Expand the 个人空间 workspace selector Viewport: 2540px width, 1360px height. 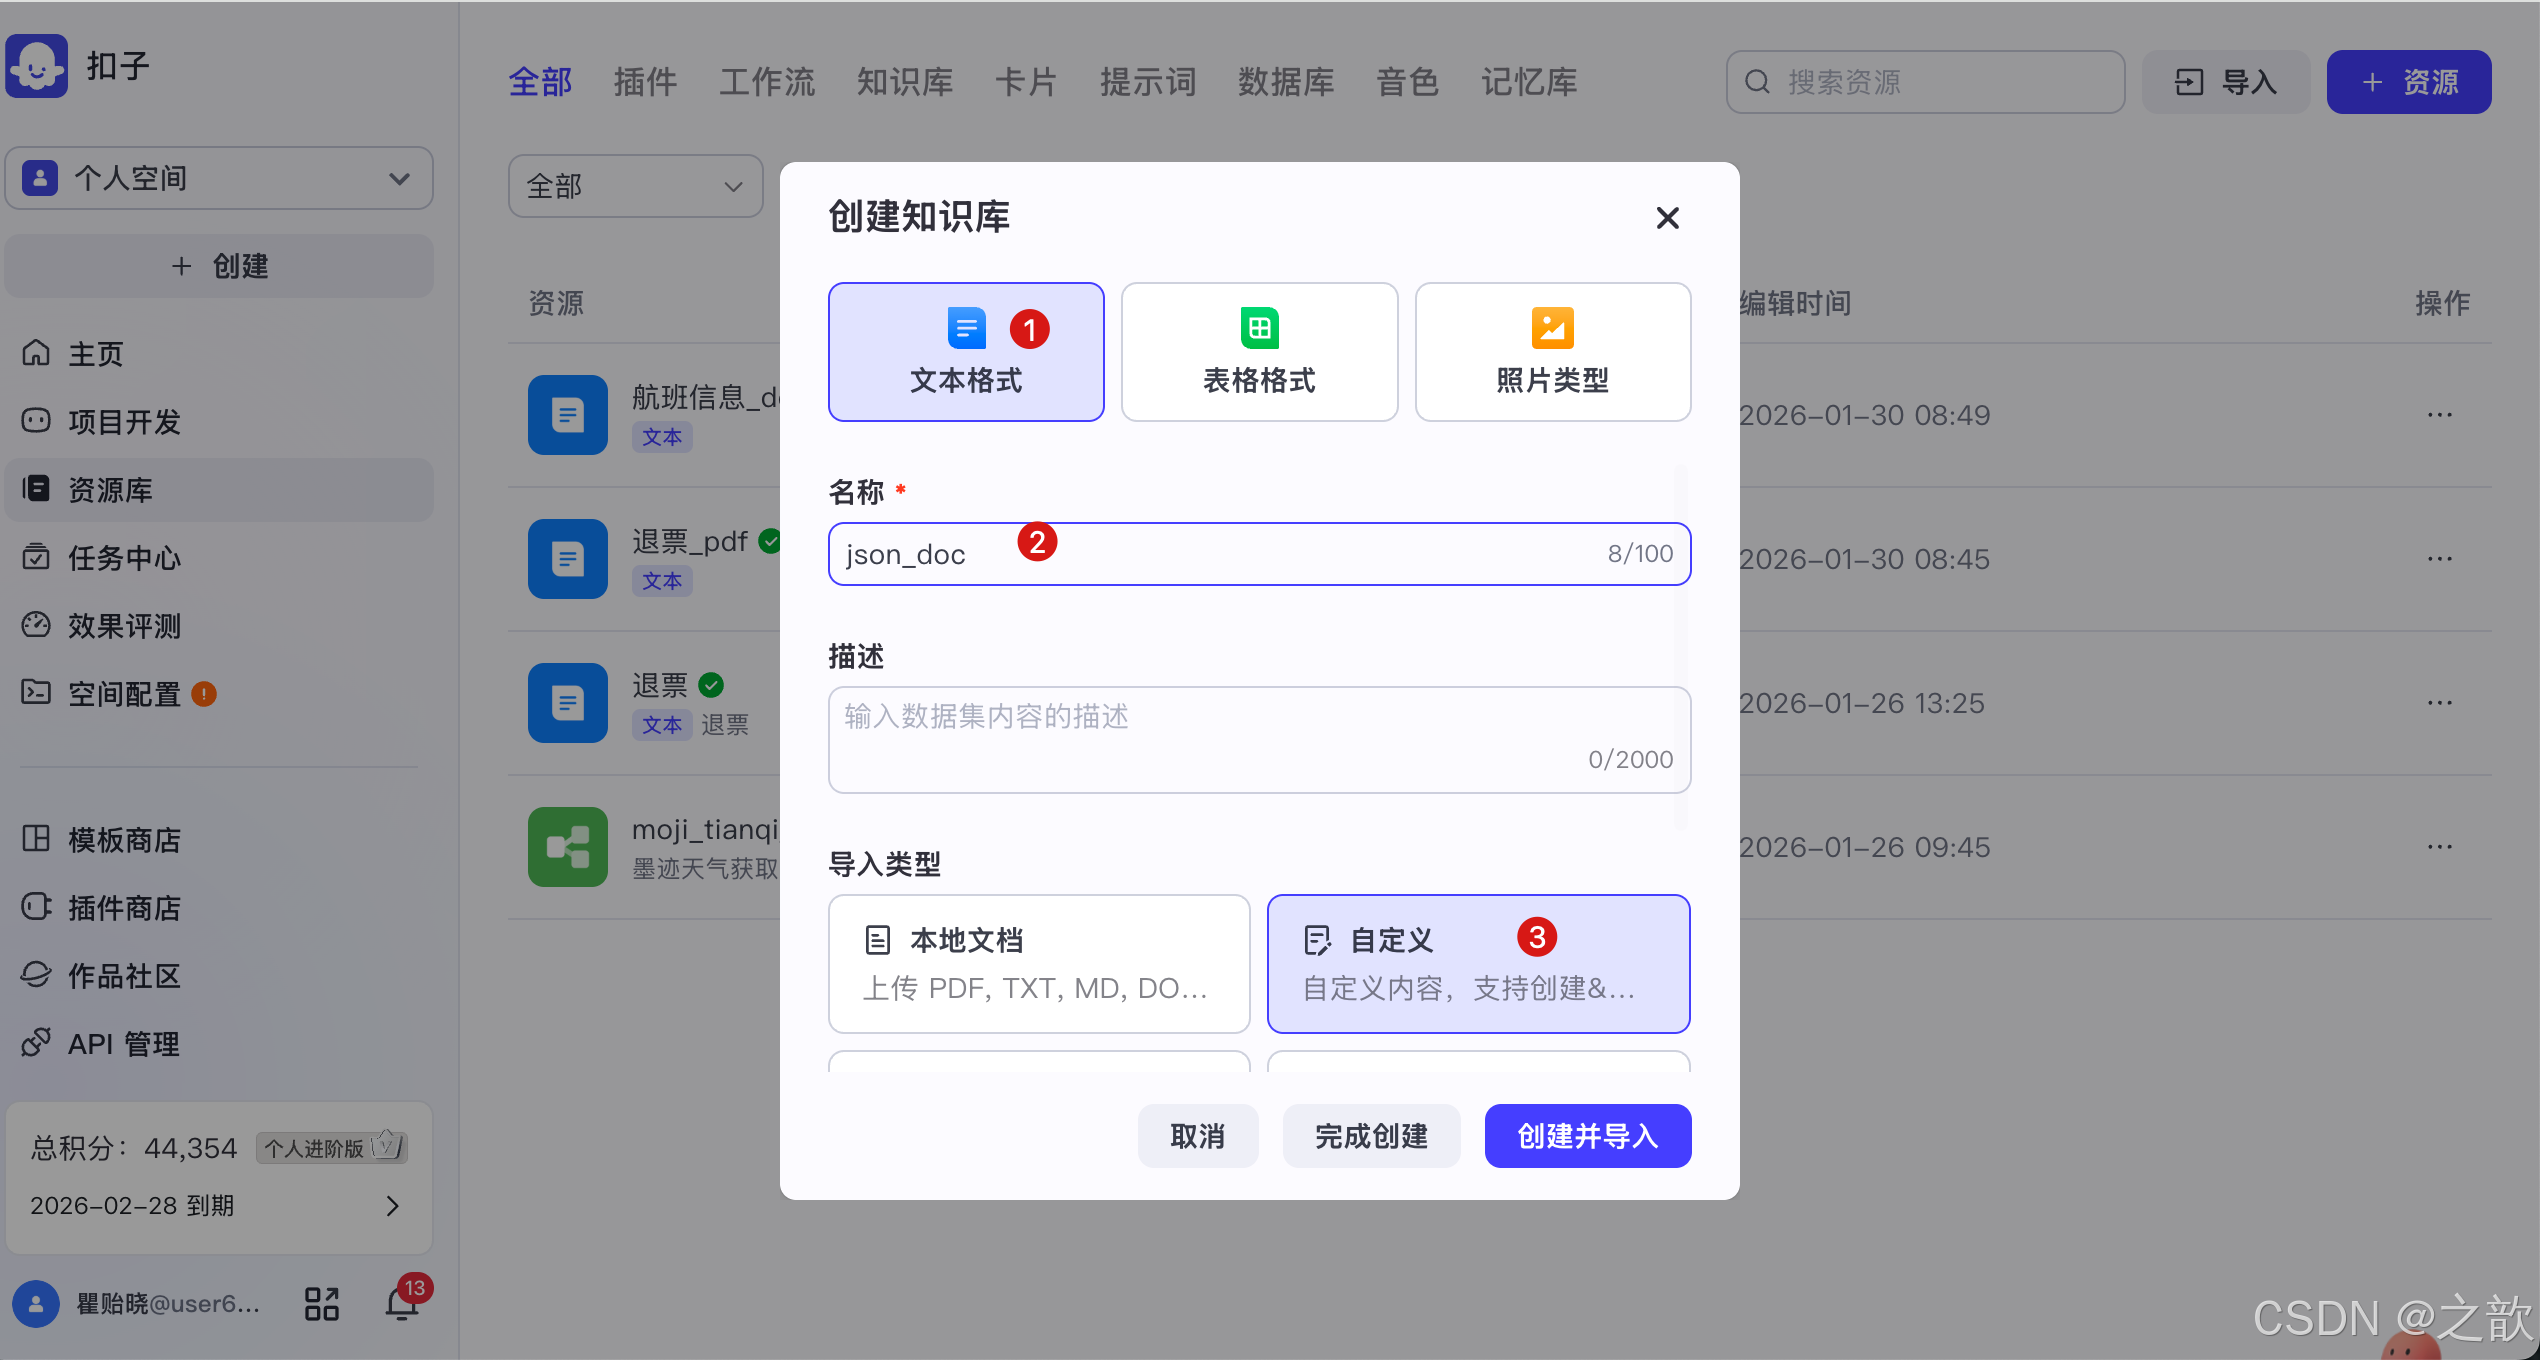[219, 178]
